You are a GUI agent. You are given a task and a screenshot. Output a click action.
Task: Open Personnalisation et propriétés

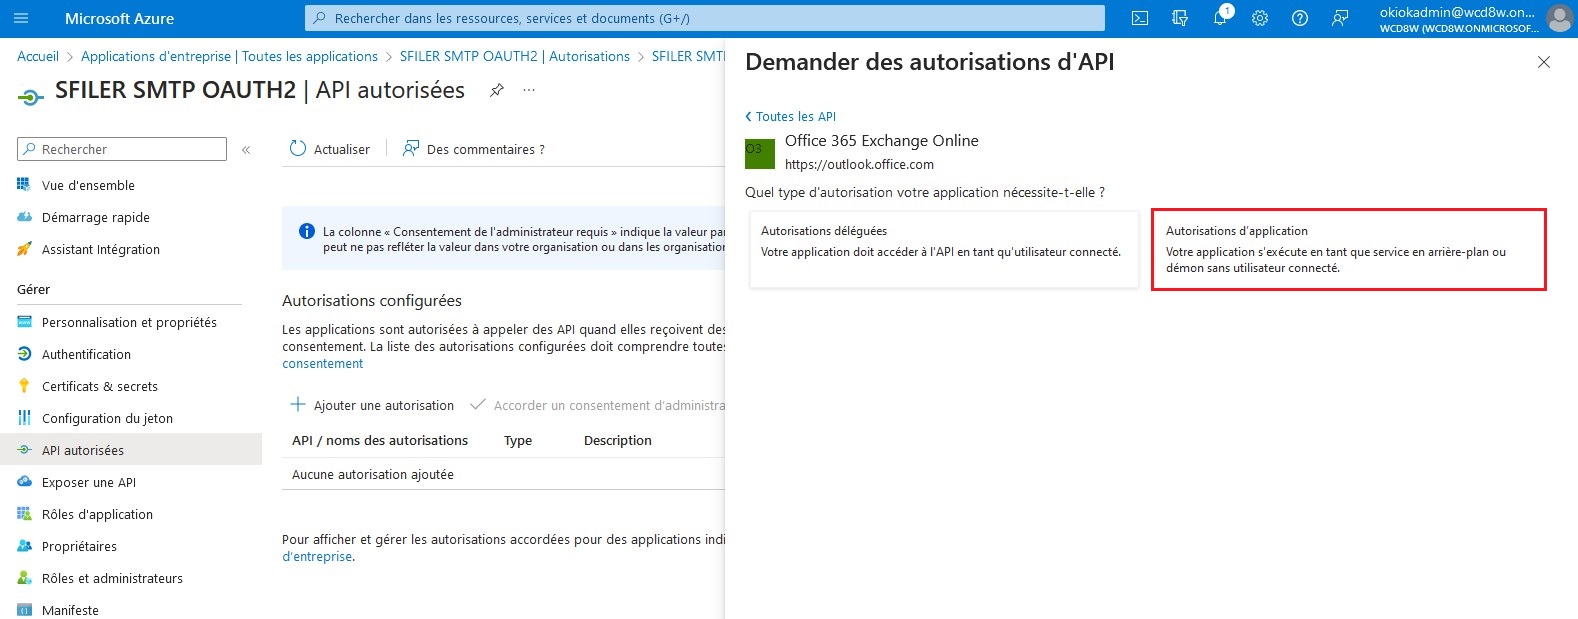[x=129, y=322]
